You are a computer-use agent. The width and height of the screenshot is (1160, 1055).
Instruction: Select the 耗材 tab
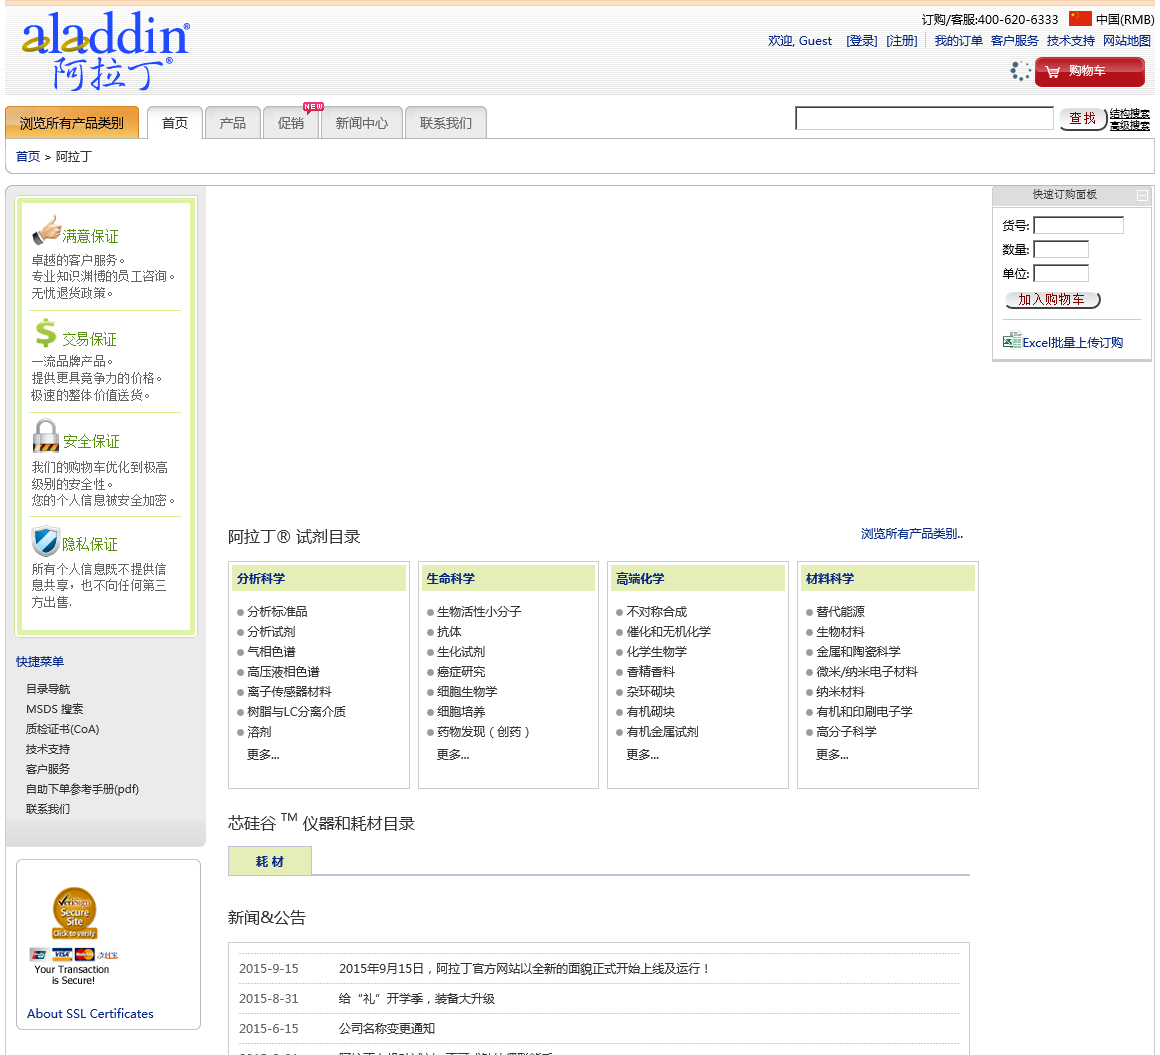[x=270, y=861]
